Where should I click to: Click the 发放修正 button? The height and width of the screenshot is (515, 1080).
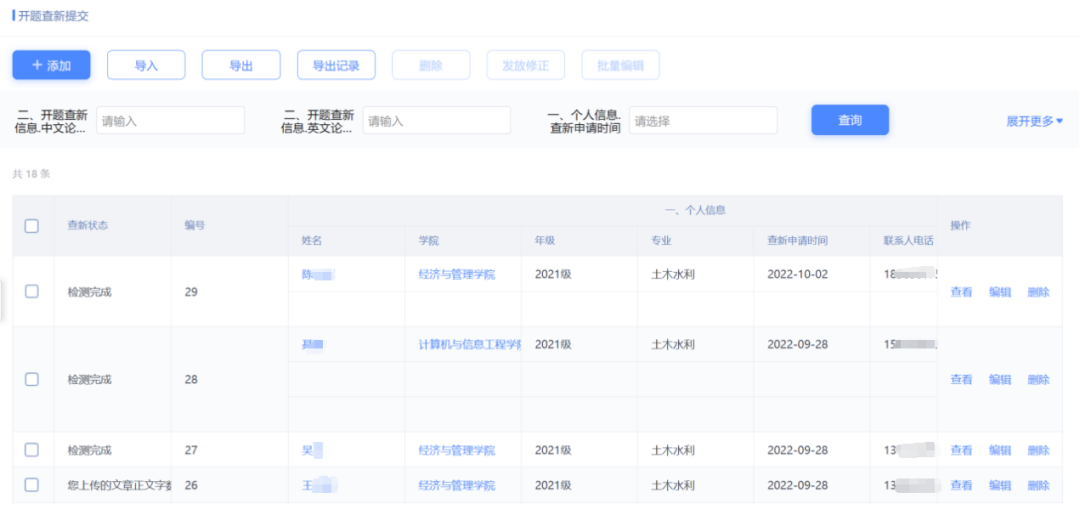526,65
